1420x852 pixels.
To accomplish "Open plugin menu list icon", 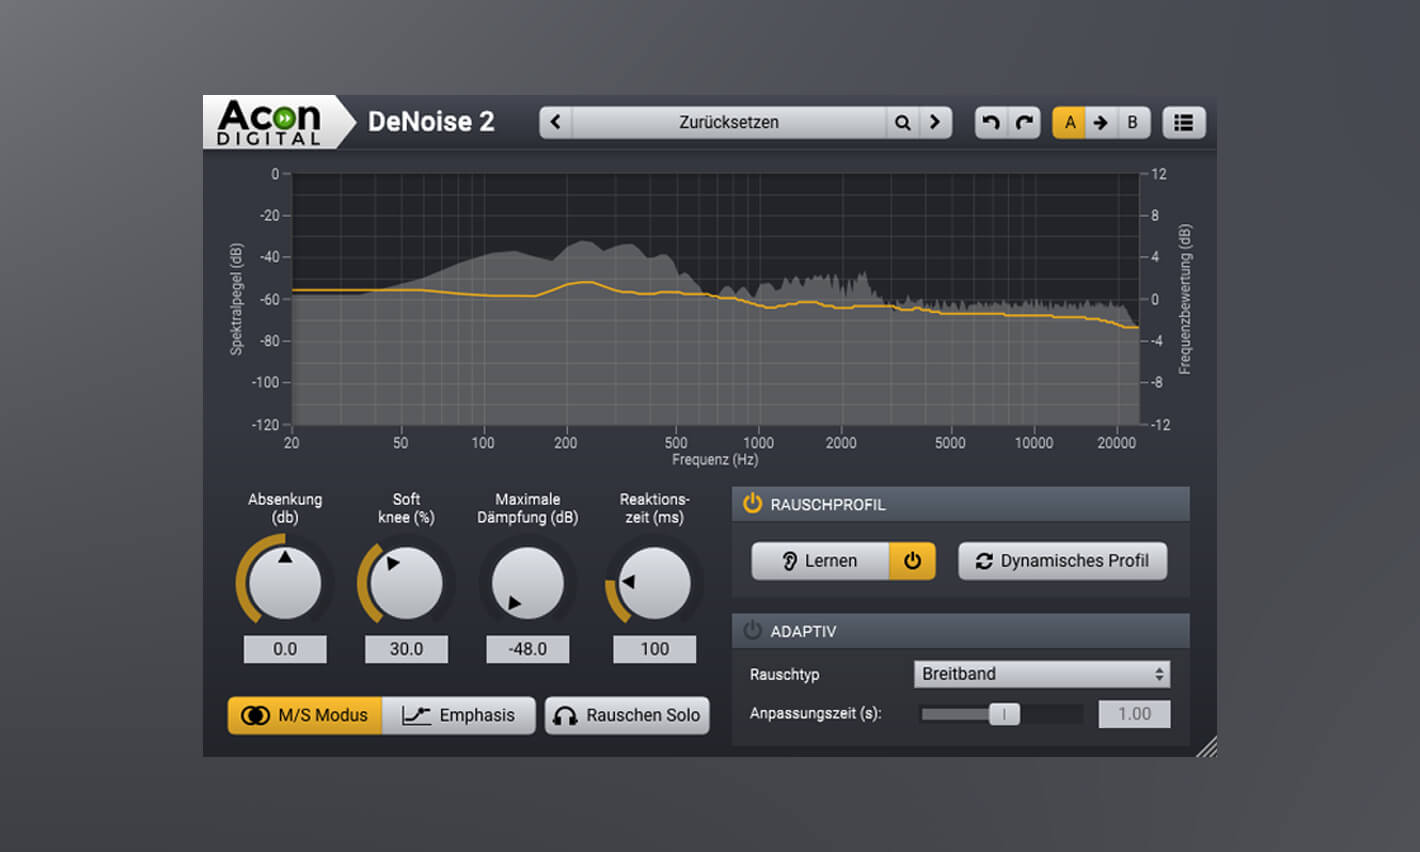I will click(1183, 122).
